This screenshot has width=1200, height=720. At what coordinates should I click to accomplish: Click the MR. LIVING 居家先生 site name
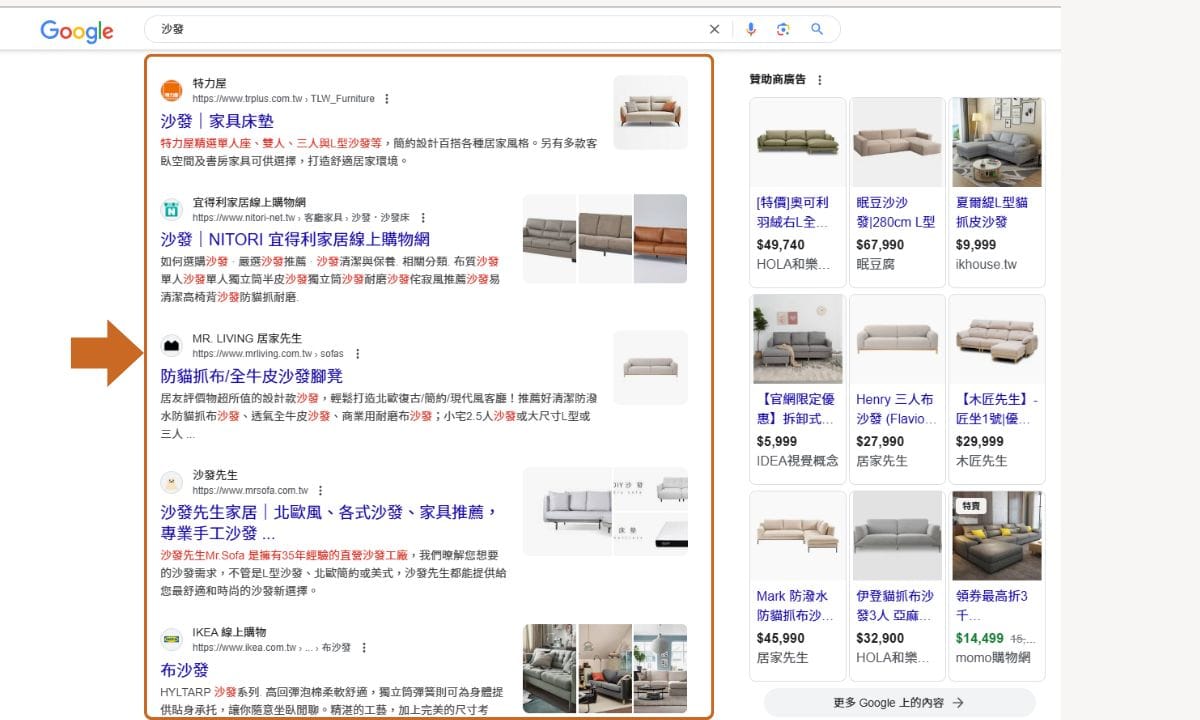[x=247, y=339]
